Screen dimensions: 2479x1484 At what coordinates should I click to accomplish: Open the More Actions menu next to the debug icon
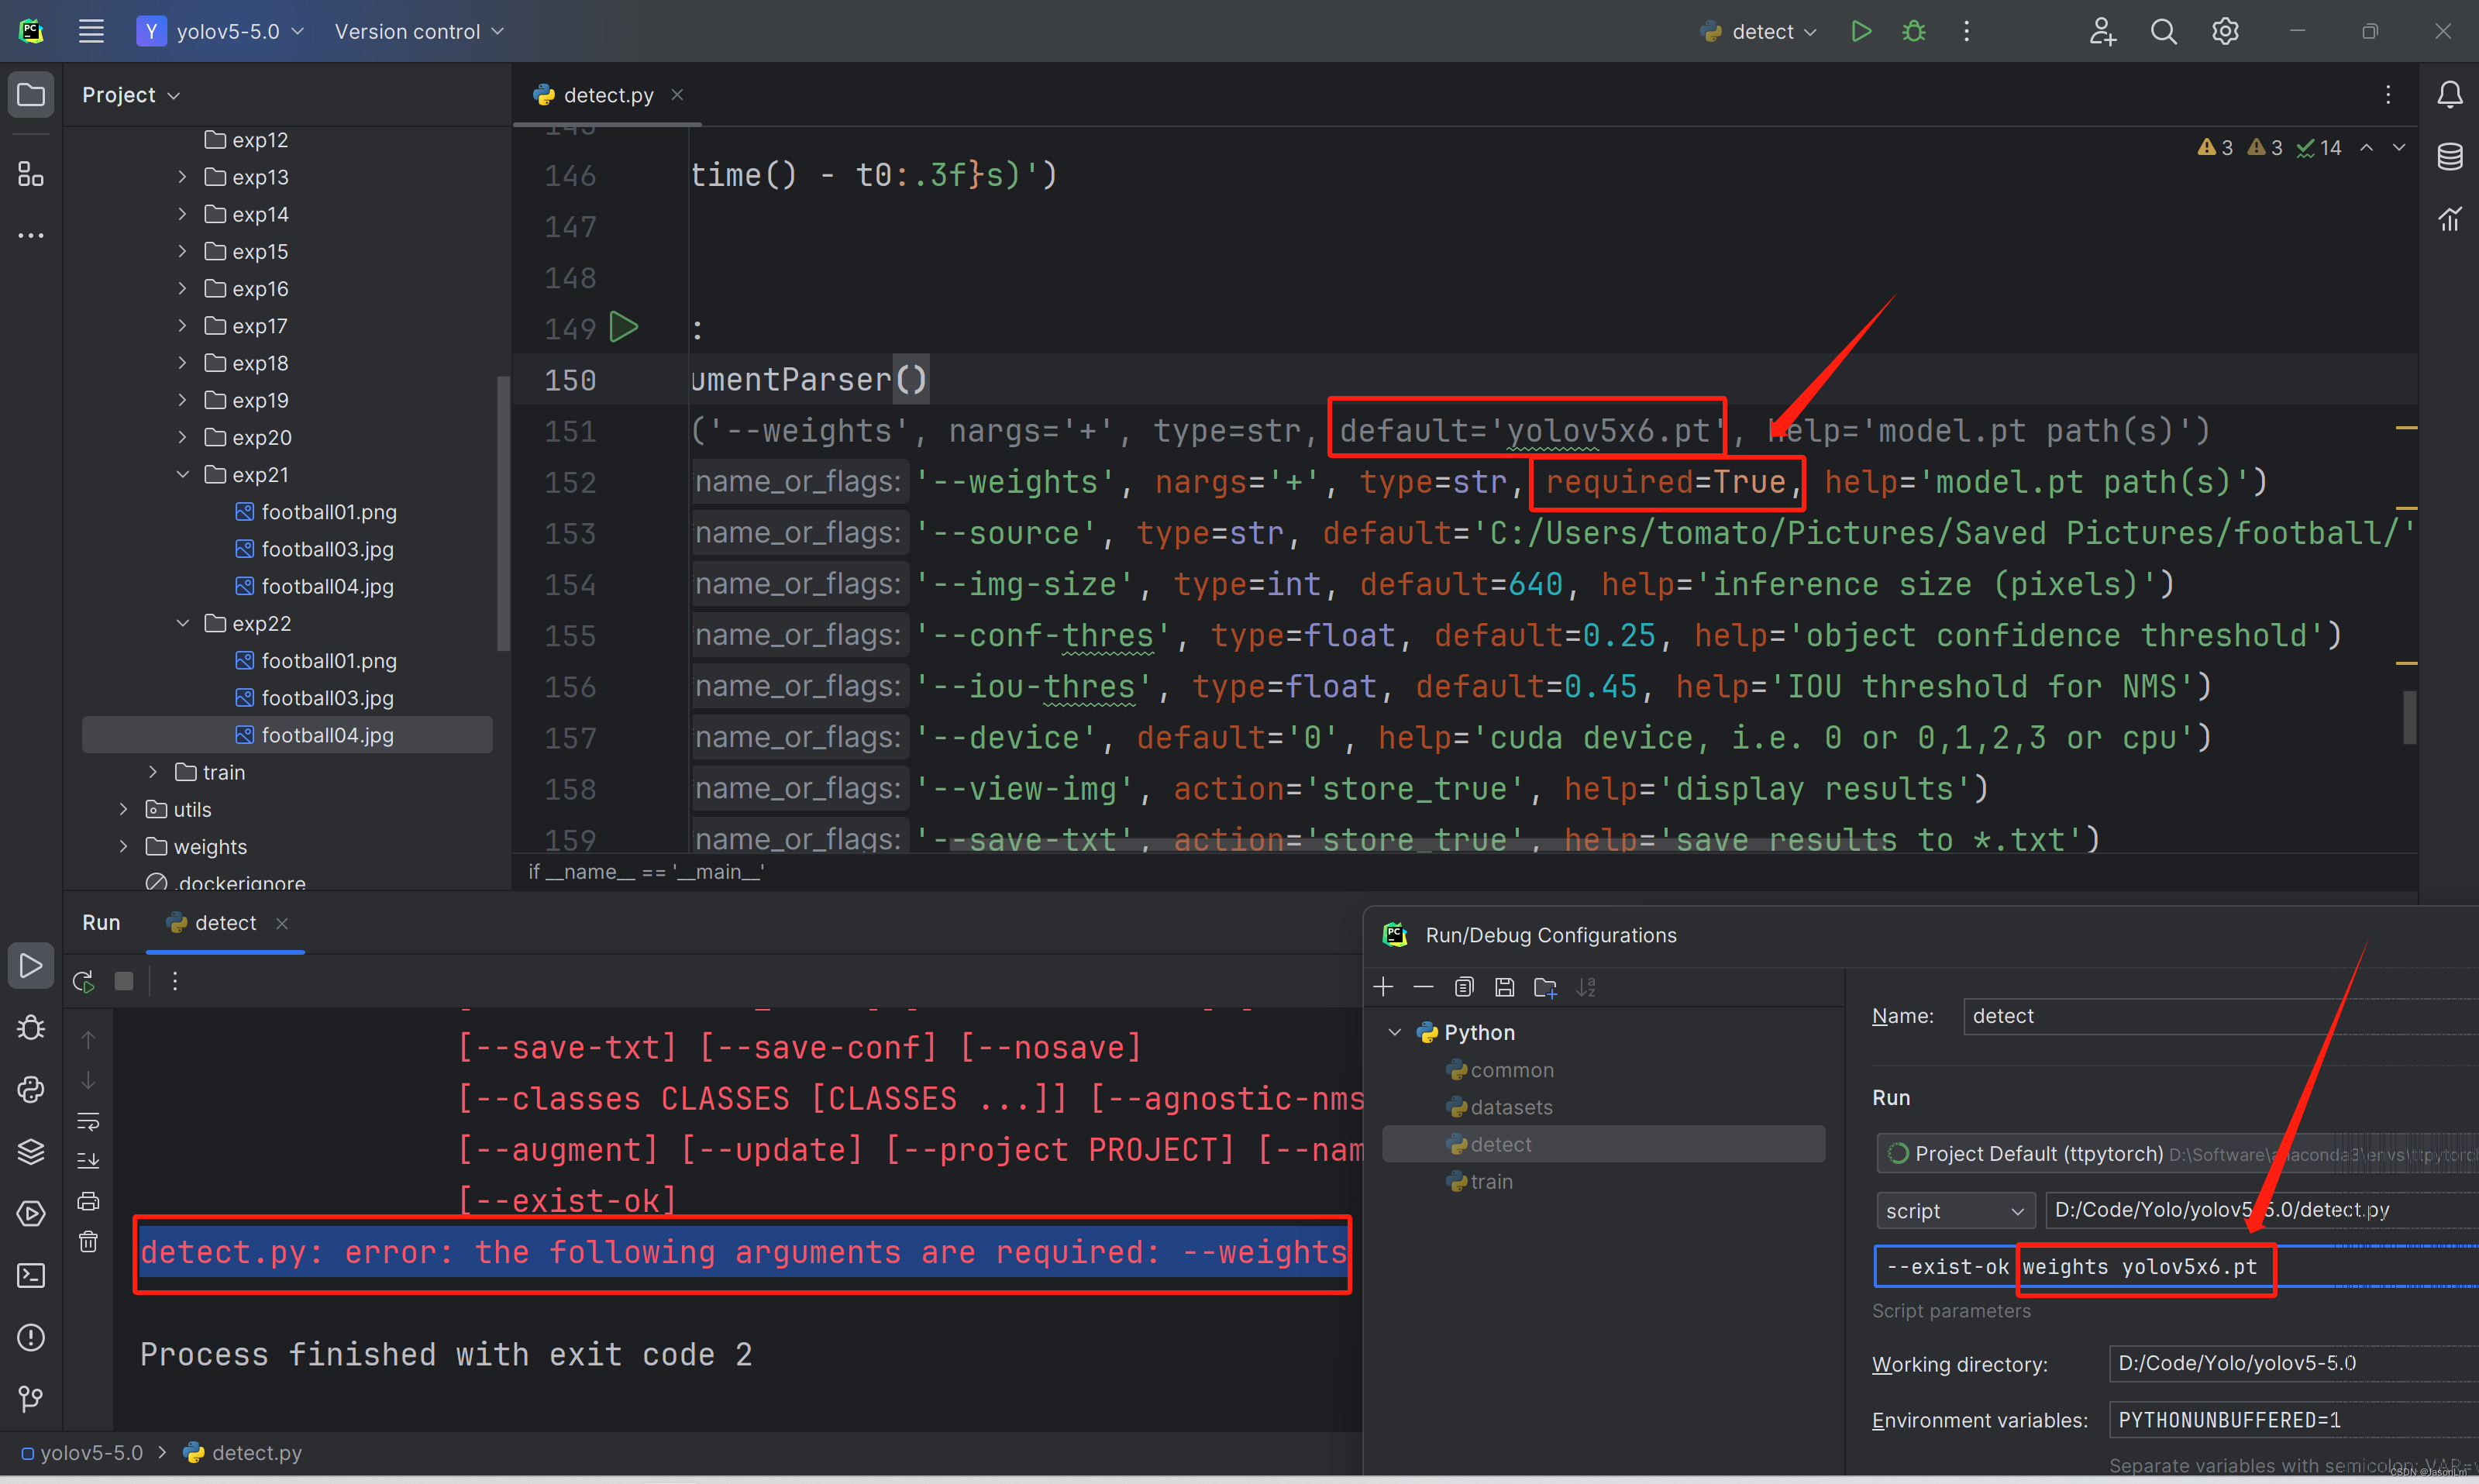pos(1966,31)
